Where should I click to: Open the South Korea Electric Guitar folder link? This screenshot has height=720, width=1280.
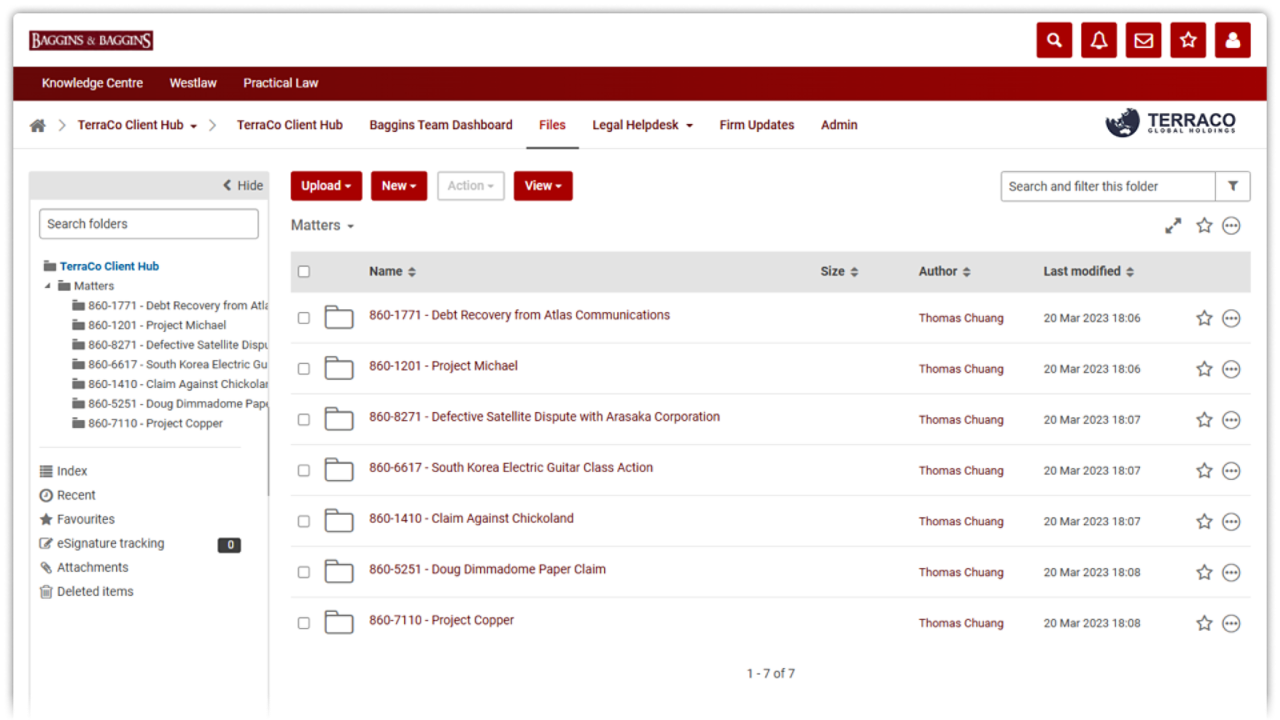pos(510,467)
